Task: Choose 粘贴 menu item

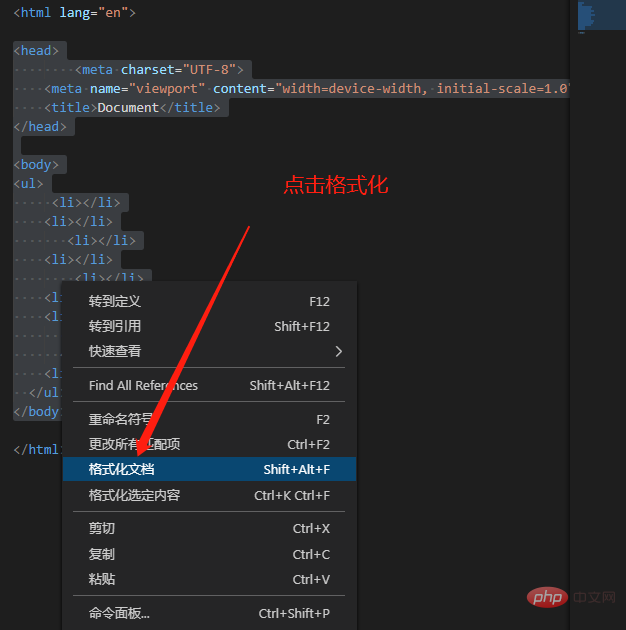Action: (209, 579)
